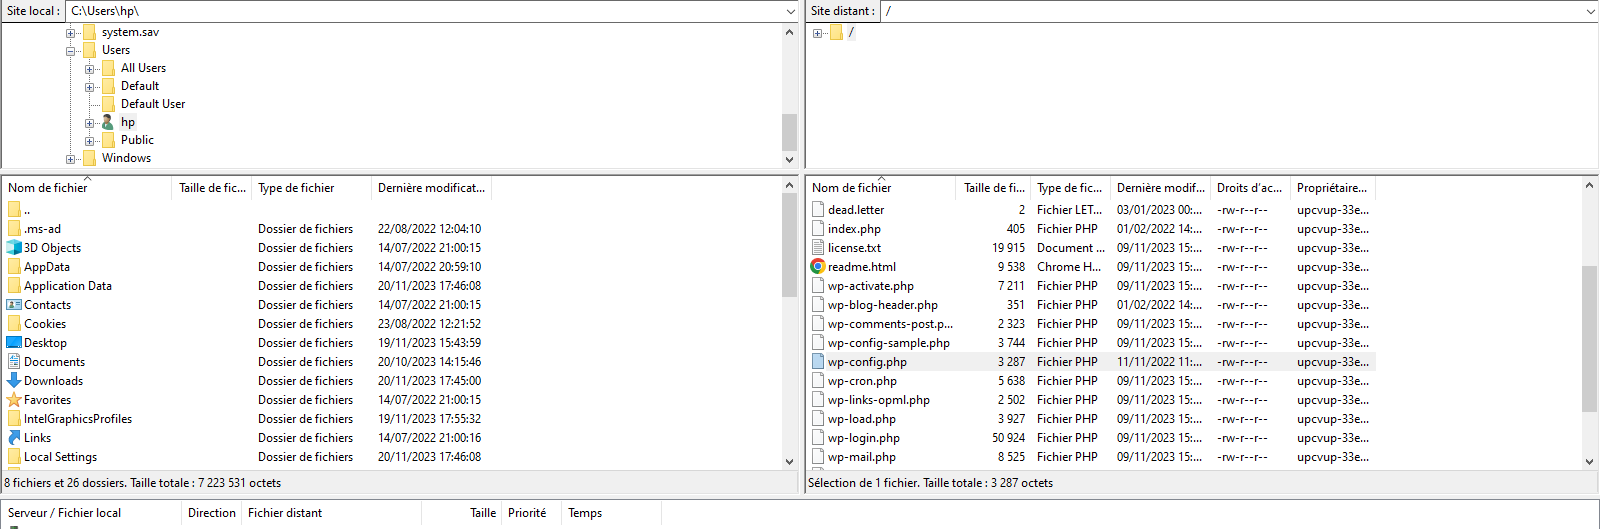The height and width of the screenshot is (529, 1600).
Task: Sort remote files by Taille de fichier
Action: point(994,188)
